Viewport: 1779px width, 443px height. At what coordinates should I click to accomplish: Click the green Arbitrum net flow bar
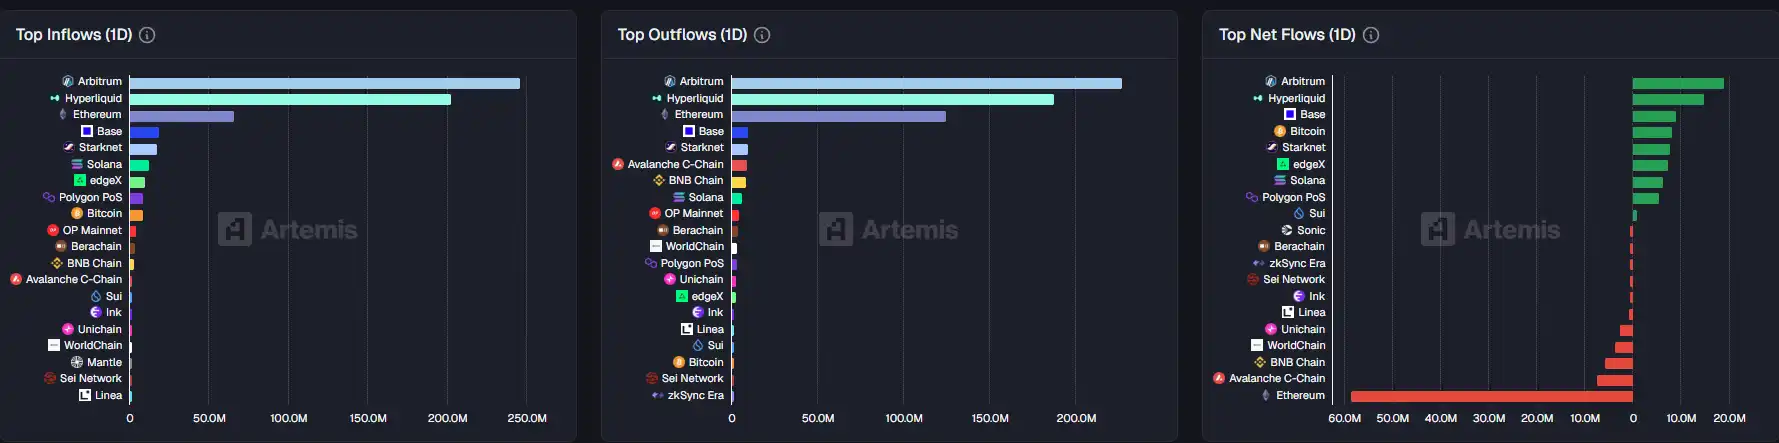(x=1678, y=83)
